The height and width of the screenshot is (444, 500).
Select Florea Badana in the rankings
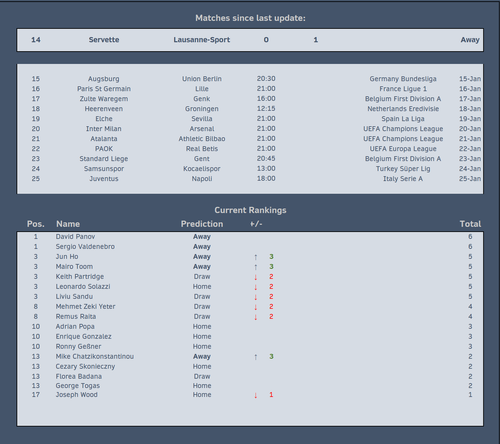[x=79, y=377]
